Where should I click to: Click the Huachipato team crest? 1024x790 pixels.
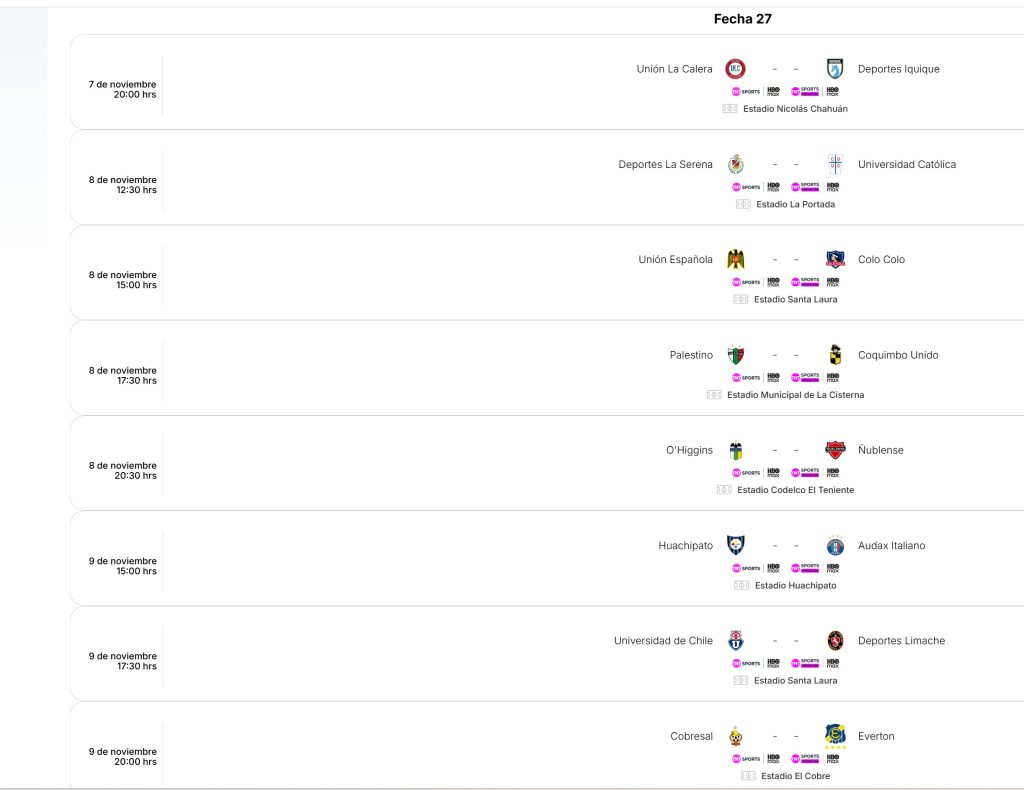tap(735, 545)
